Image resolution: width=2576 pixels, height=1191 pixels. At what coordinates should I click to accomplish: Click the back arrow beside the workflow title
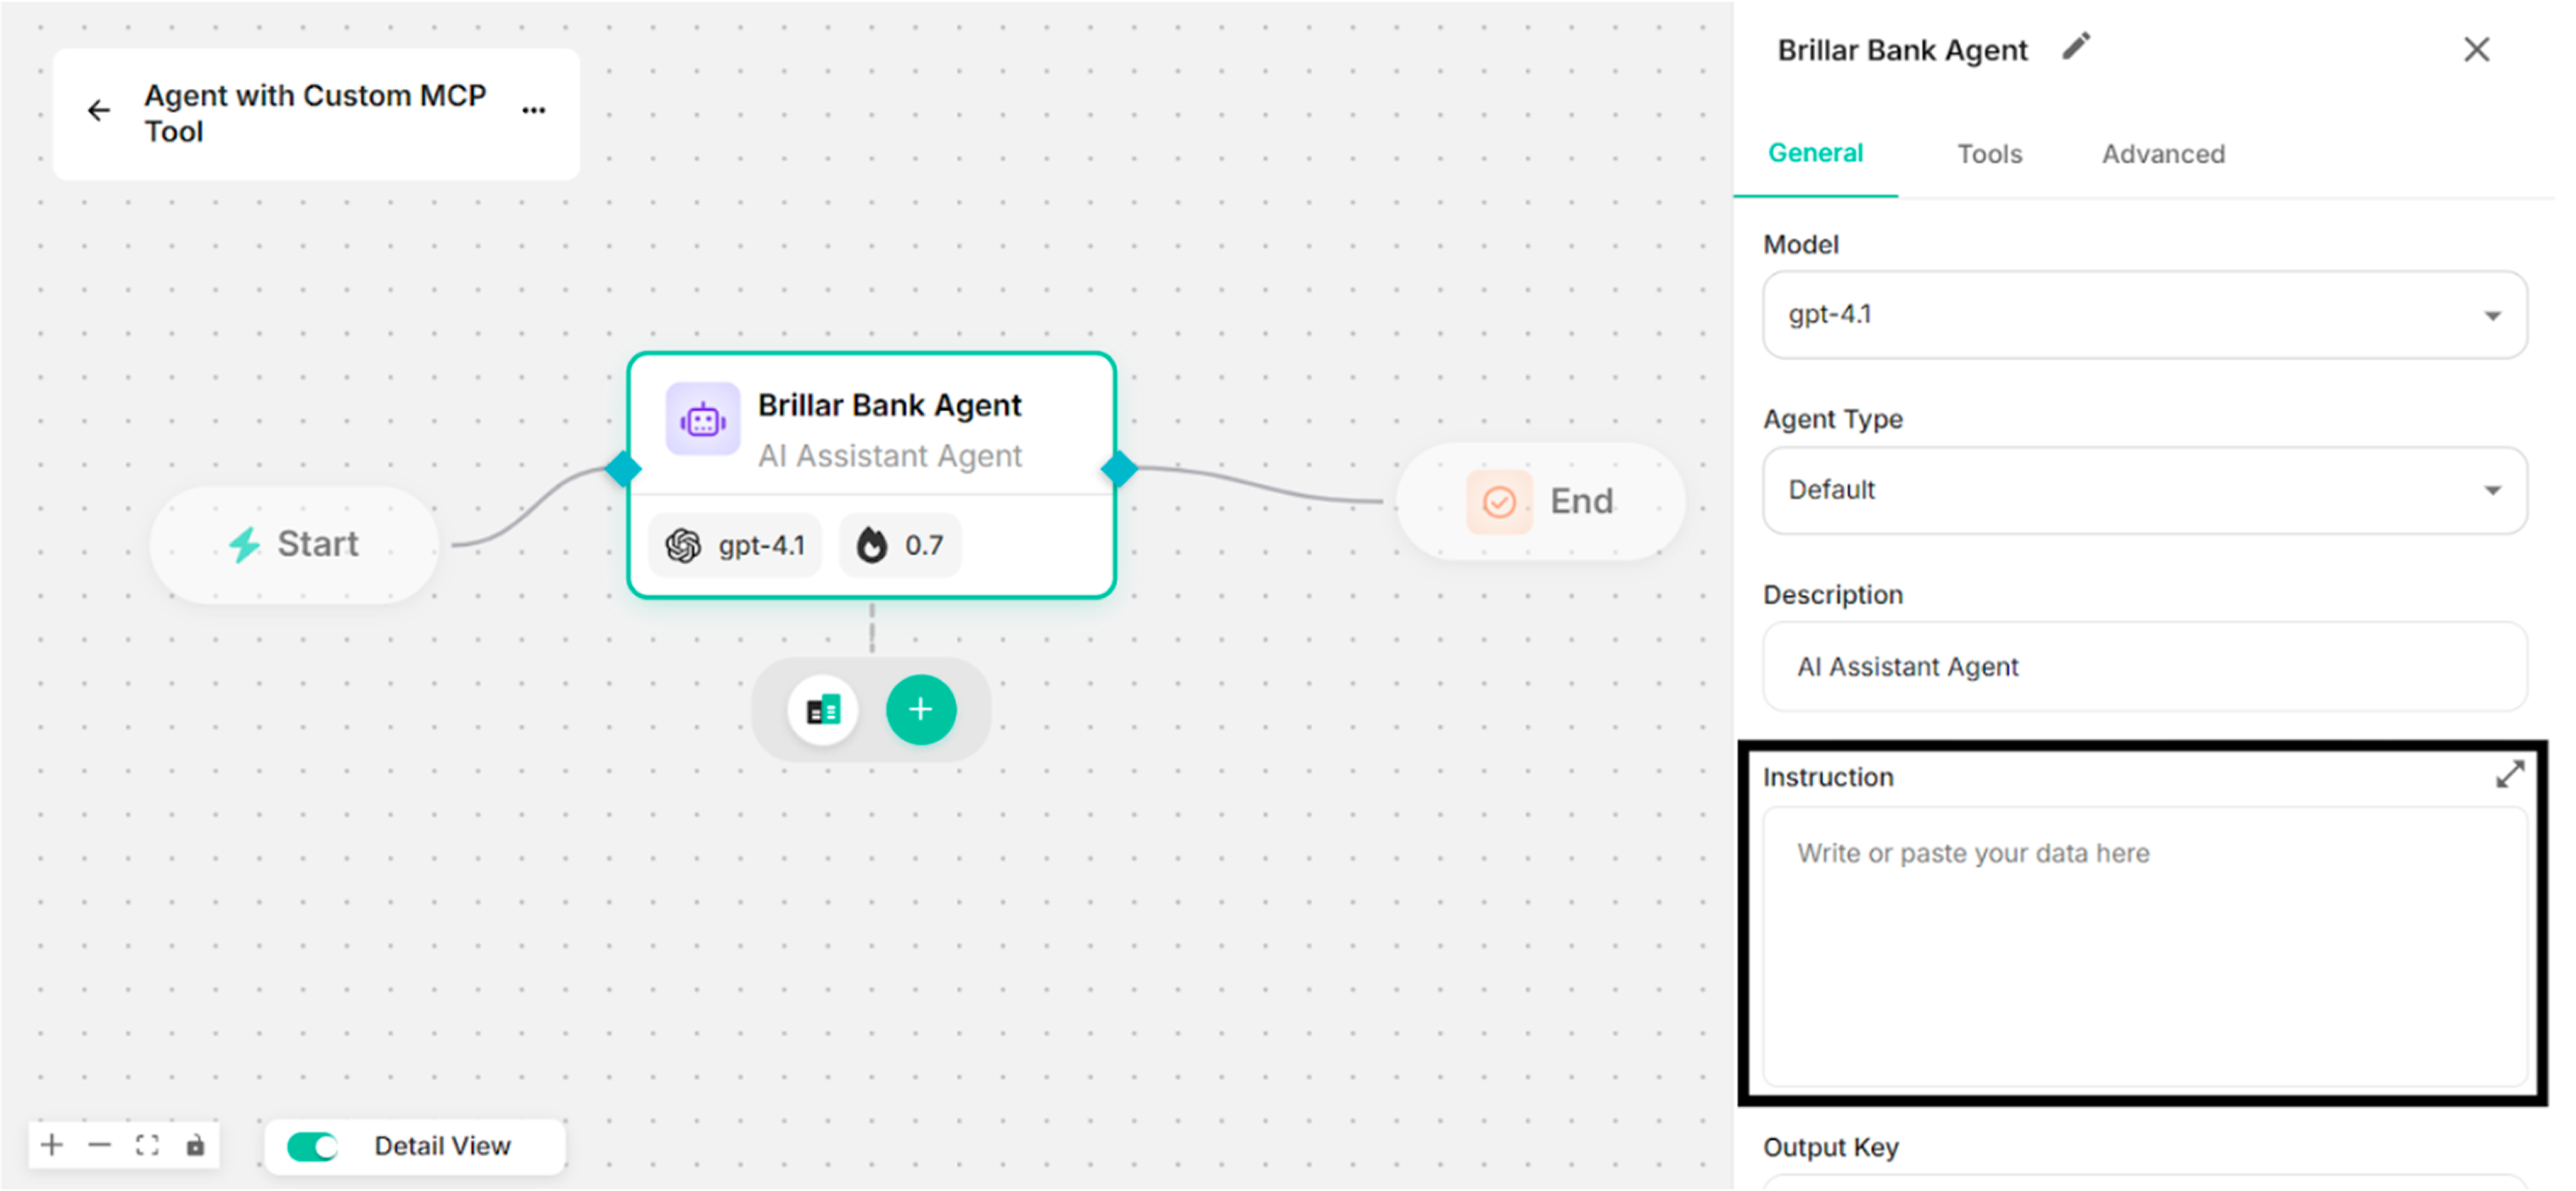pyautogui.click(x=98, y=111)
